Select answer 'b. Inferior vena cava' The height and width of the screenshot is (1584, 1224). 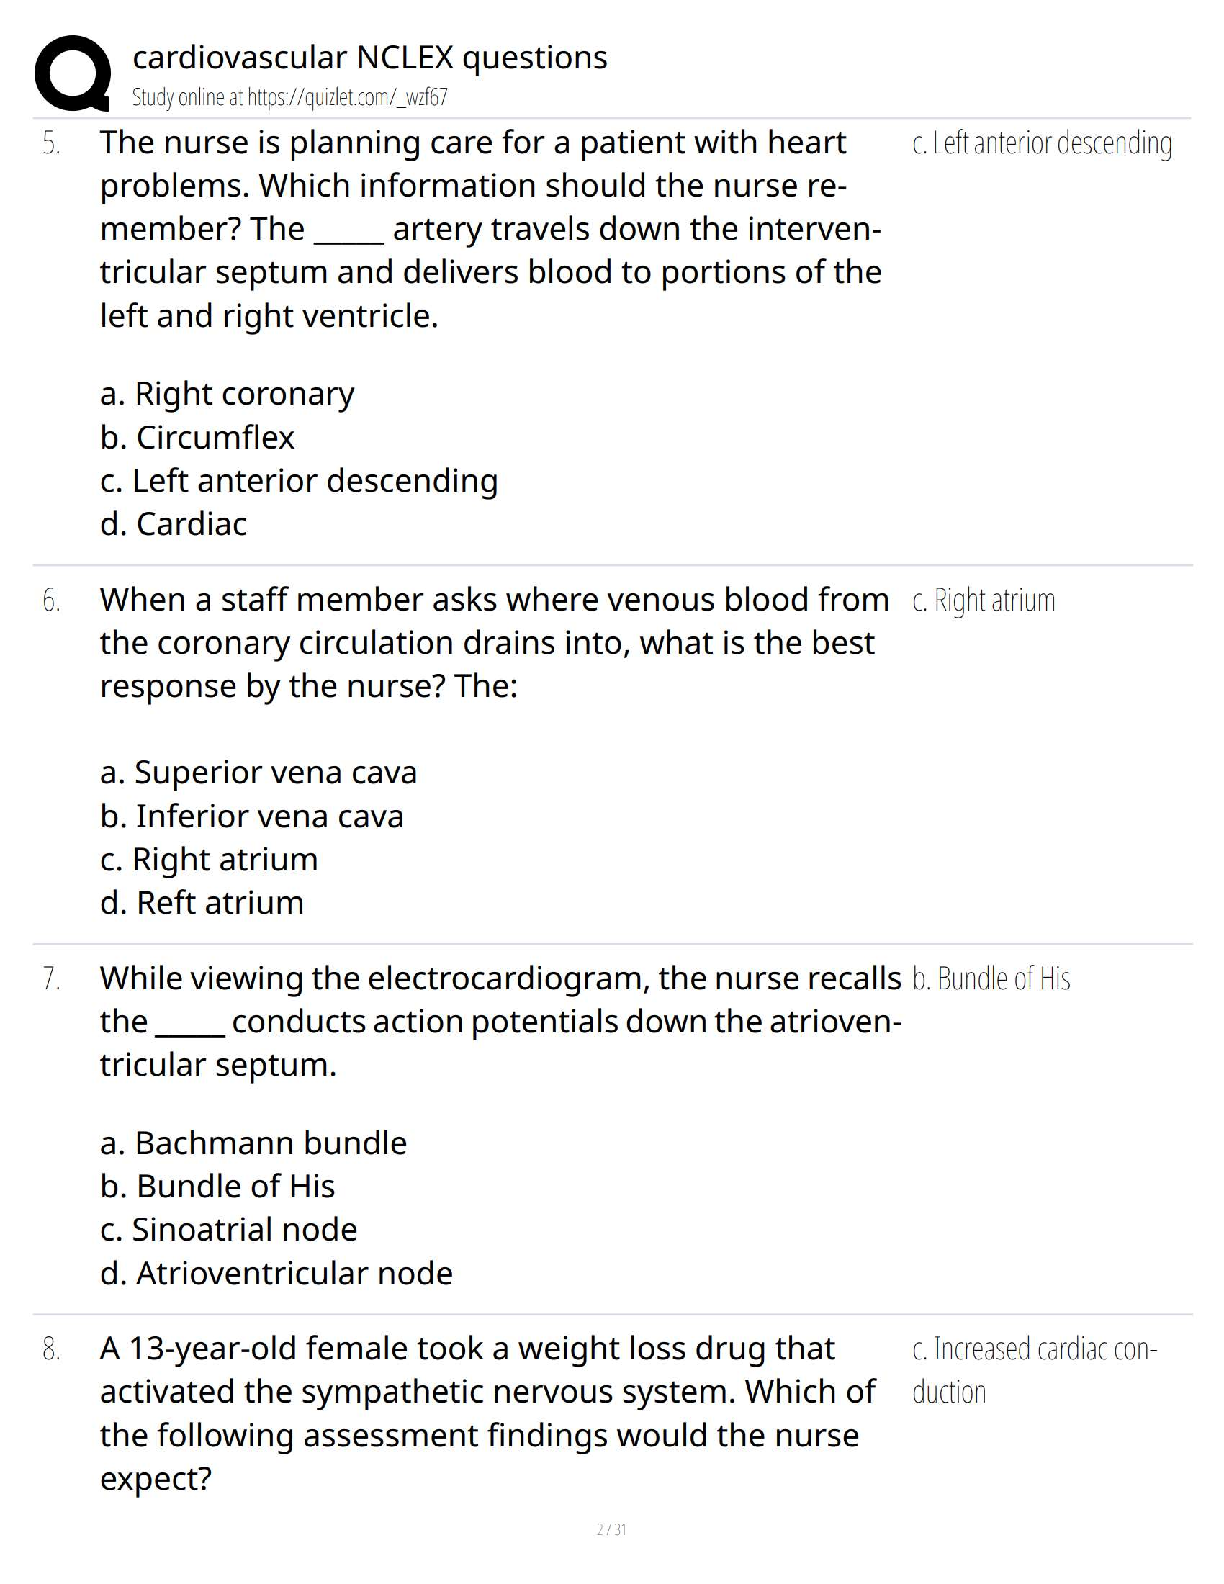tap(251, 816)
